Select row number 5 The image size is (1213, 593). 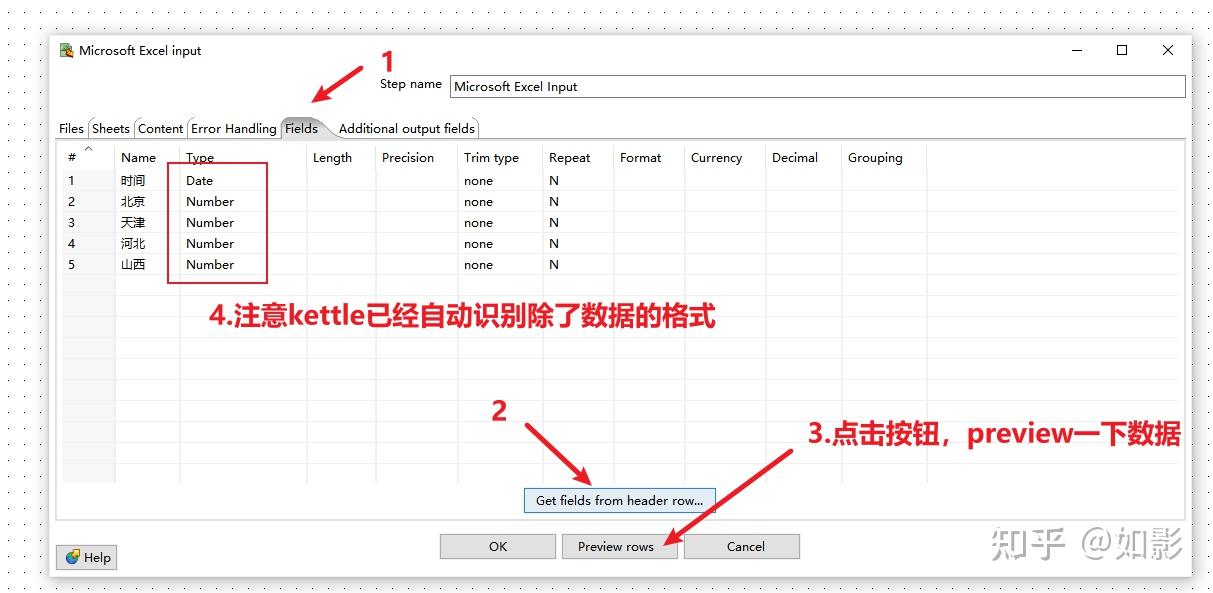pos(71,265)
